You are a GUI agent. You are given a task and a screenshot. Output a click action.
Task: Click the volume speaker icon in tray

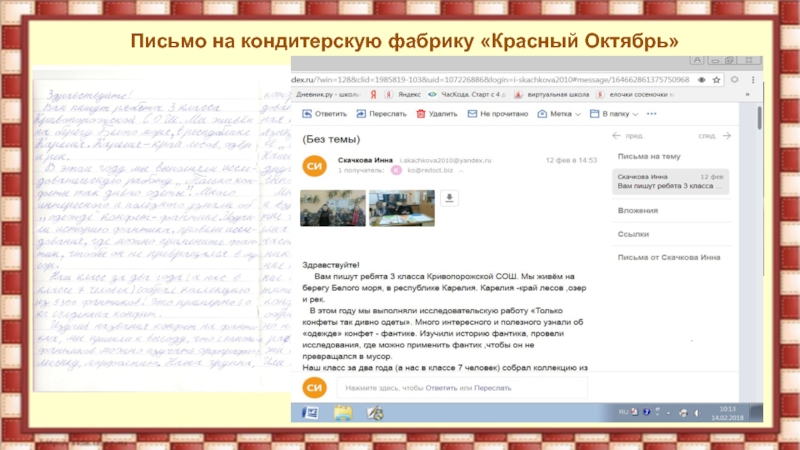coord(697,413)
